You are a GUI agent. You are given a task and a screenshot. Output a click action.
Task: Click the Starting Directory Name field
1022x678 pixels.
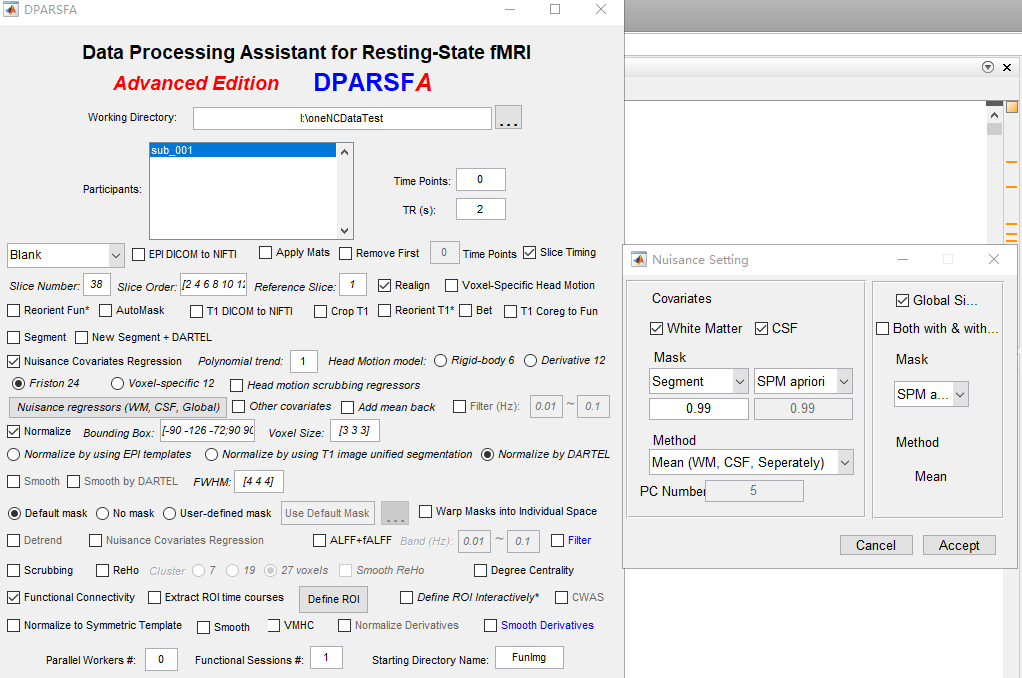point(529,657)
